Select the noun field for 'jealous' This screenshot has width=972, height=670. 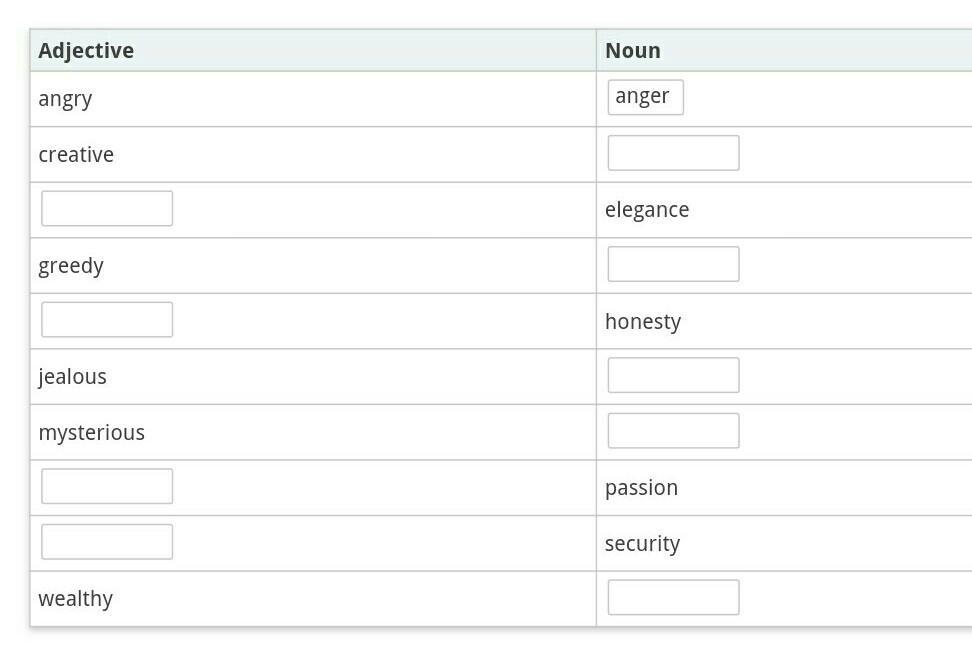coord(673,375)
